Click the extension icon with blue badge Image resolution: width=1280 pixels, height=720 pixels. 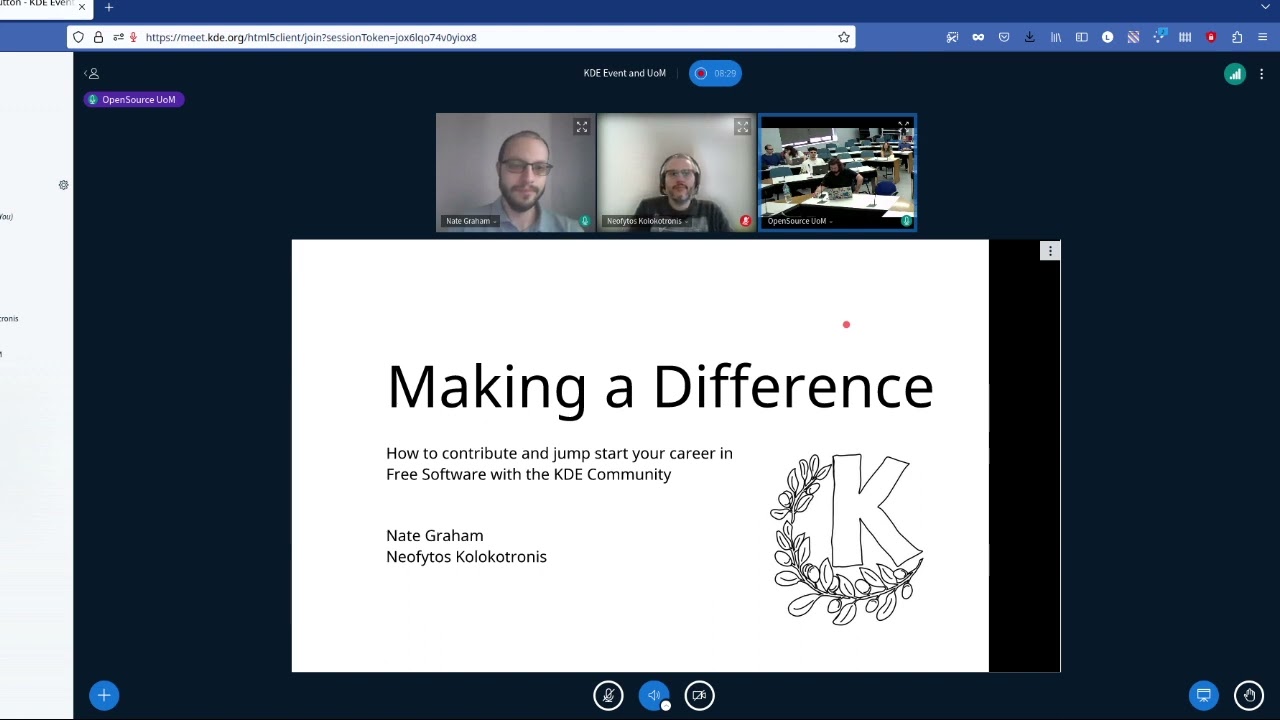[x=1159, y=37]
